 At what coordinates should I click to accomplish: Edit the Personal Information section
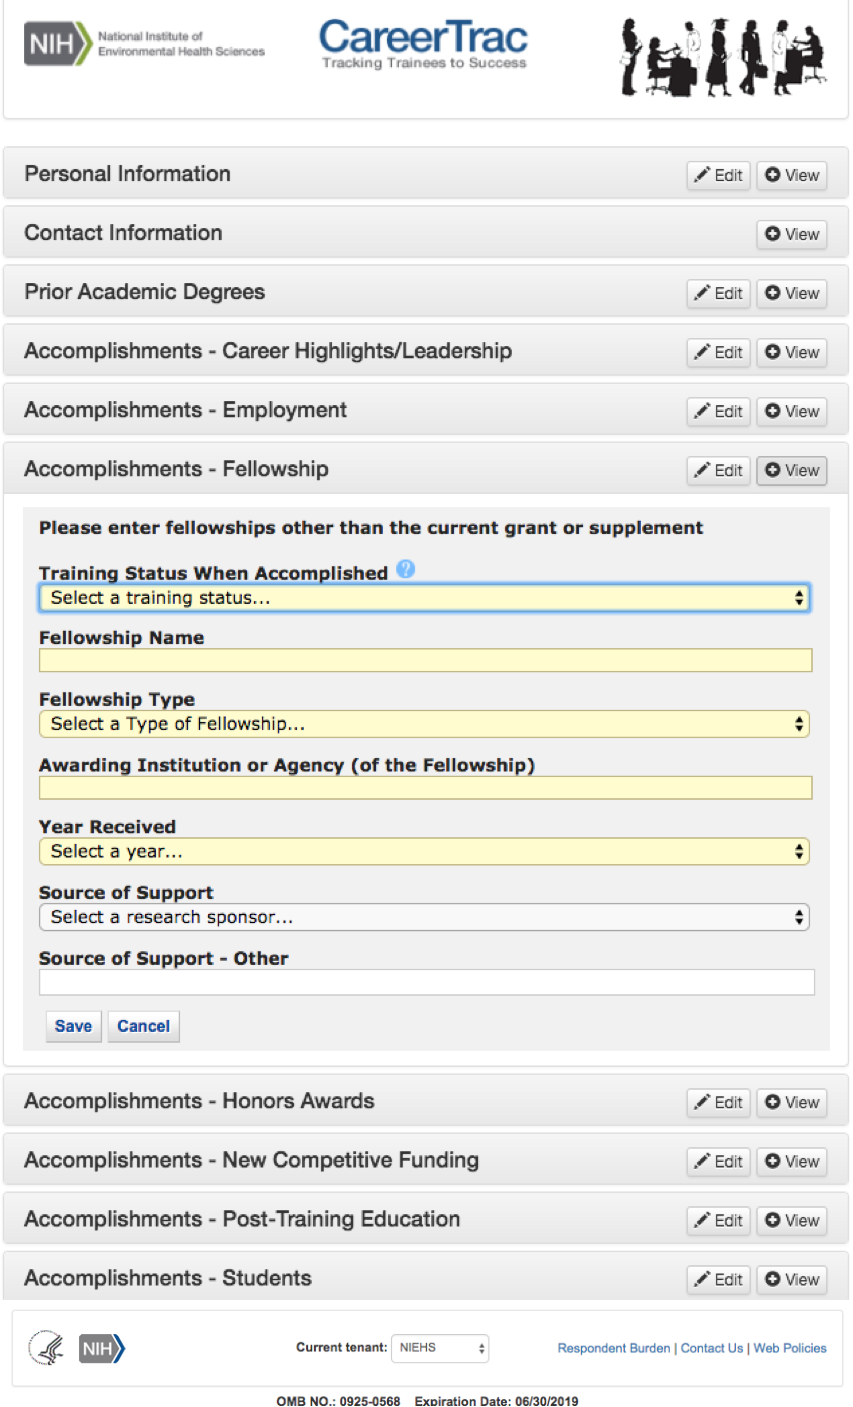(718, 175)
